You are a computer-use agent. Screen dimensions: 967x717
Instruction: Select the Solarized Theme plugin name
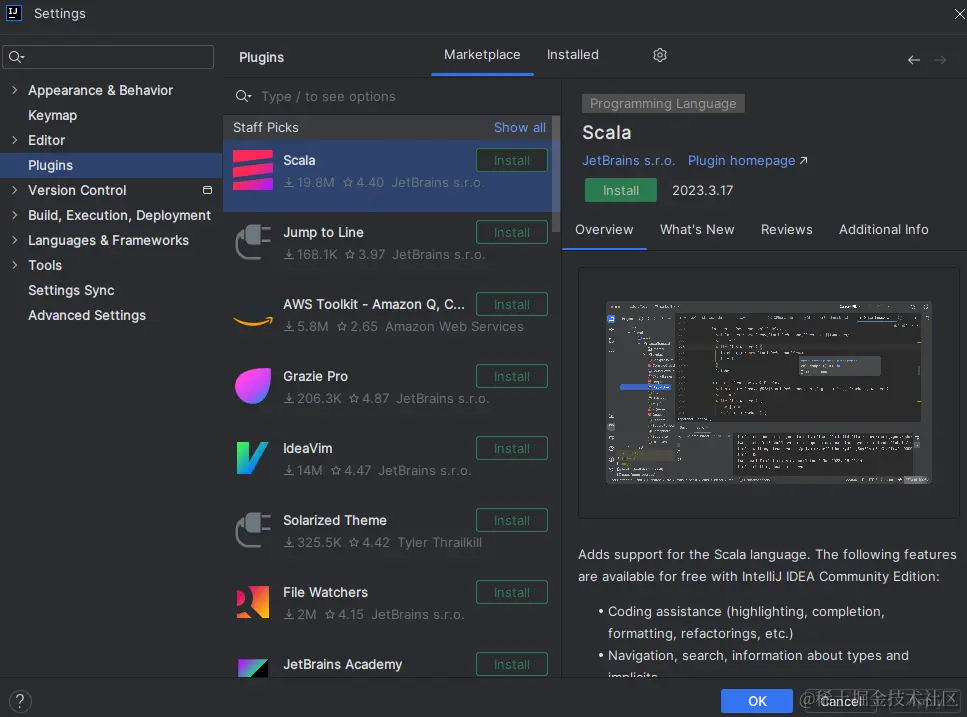334,520
